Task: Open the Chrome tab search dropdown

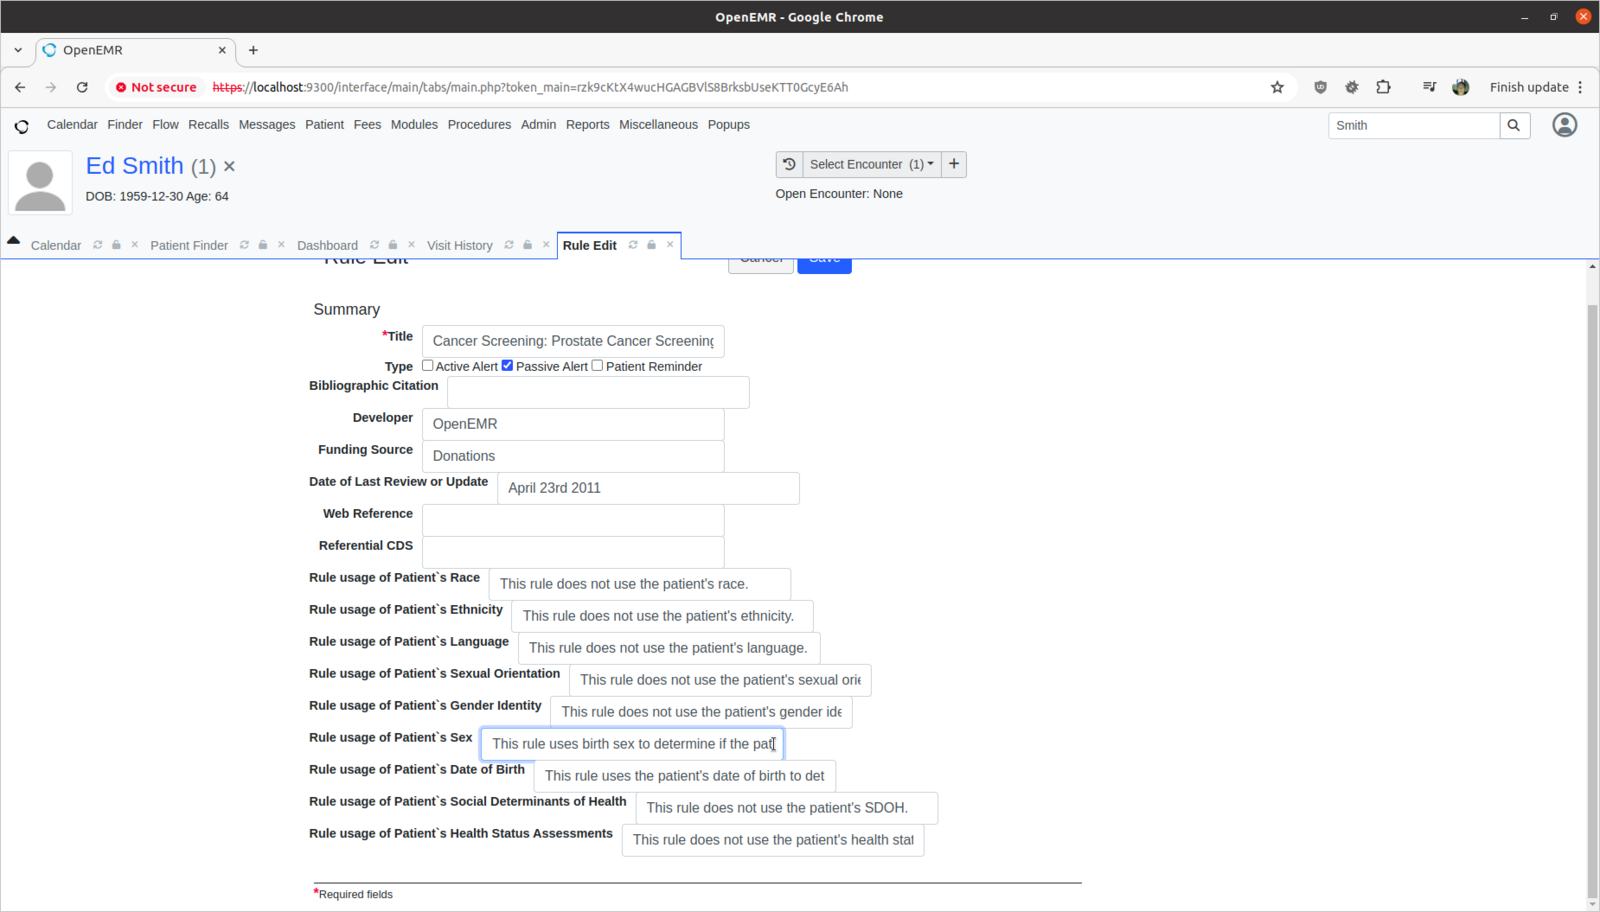Action: pyautogui.click(x=18, y=50)
